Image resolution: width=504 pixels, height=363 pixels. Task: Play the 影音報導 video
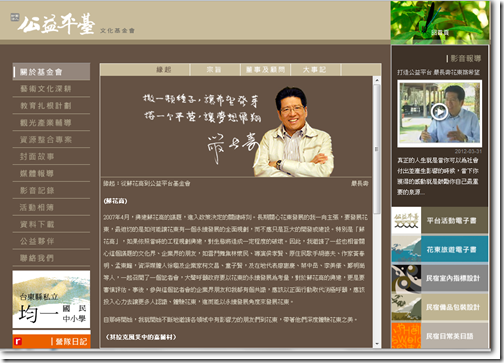point(439,112)
